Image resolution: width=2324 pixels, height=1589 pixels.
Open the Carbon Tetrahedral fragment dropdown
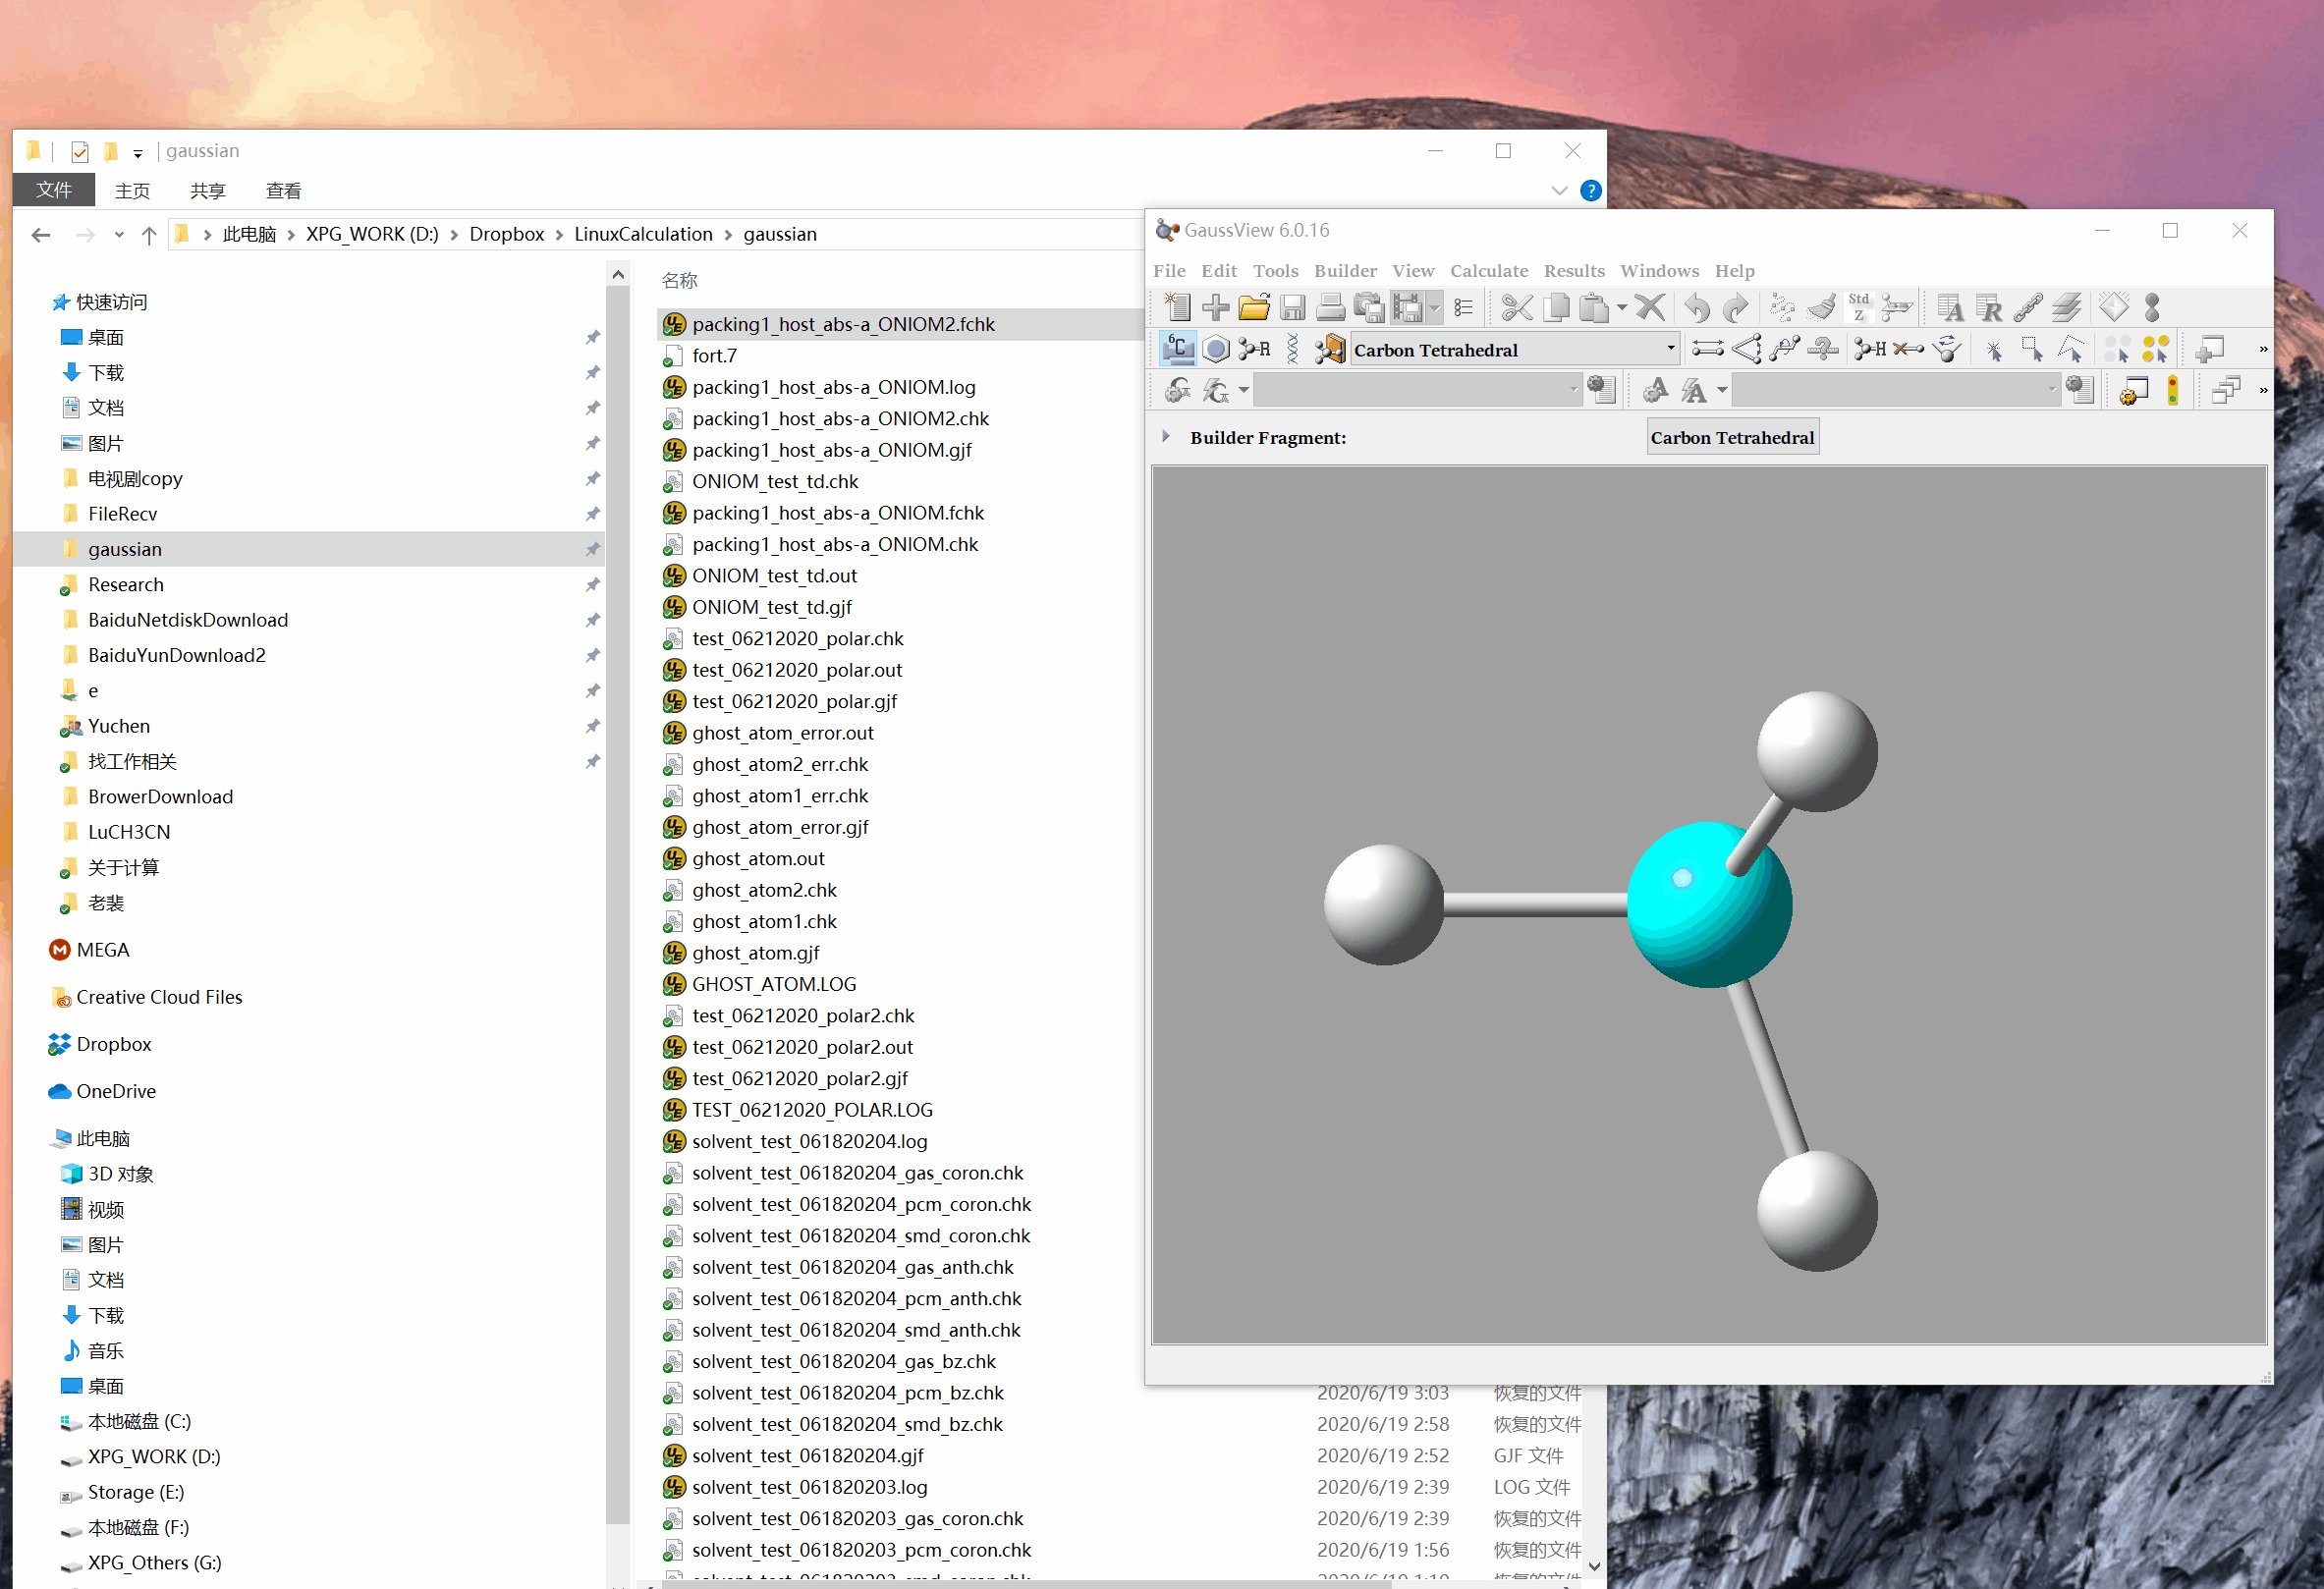coord(1670,349)
